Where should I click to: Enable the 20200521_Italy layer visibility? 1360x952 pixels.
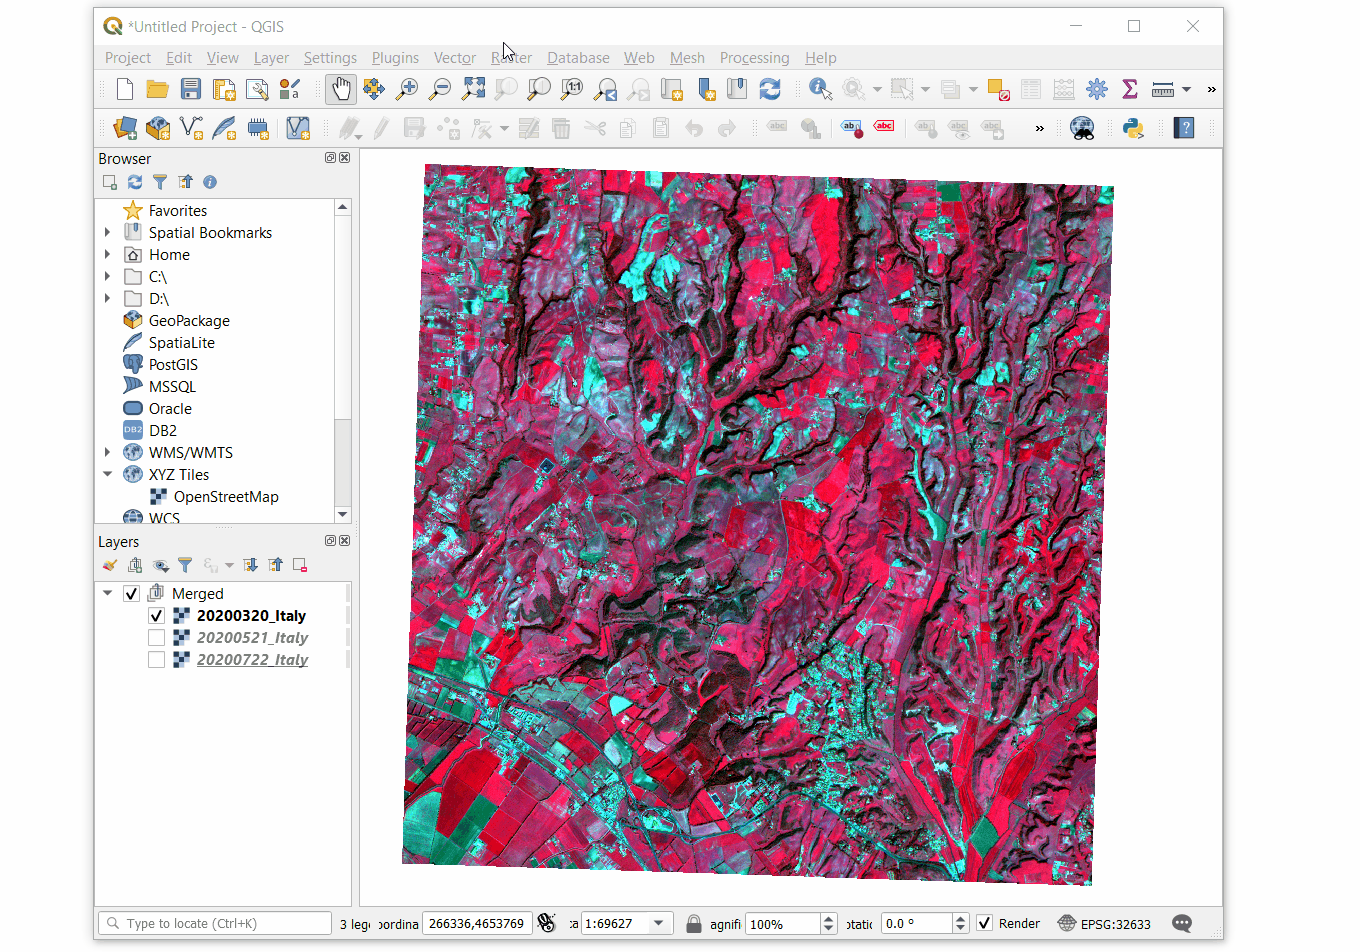[x=156, y=638]
